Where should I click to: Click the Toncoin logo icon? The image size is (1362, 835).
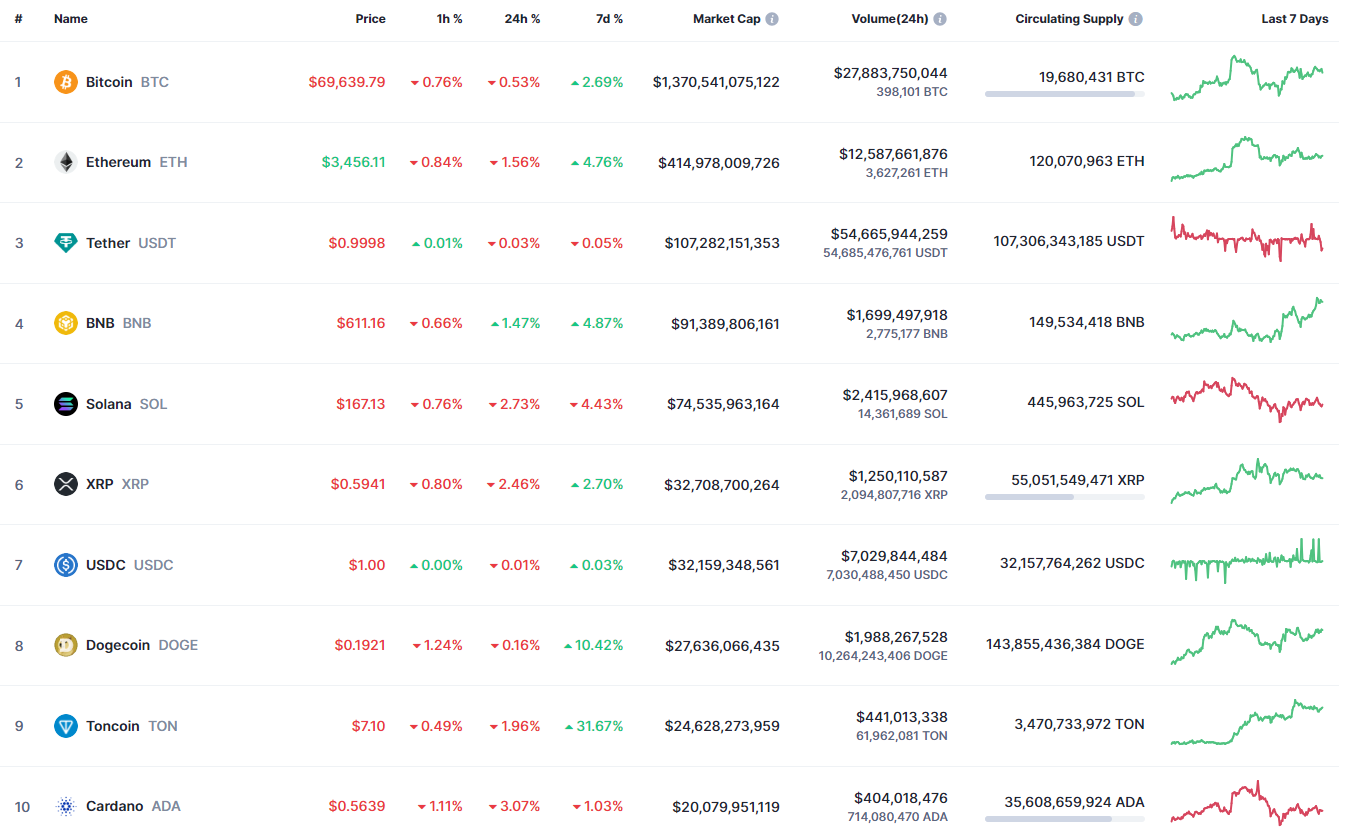tap(66, 726)
